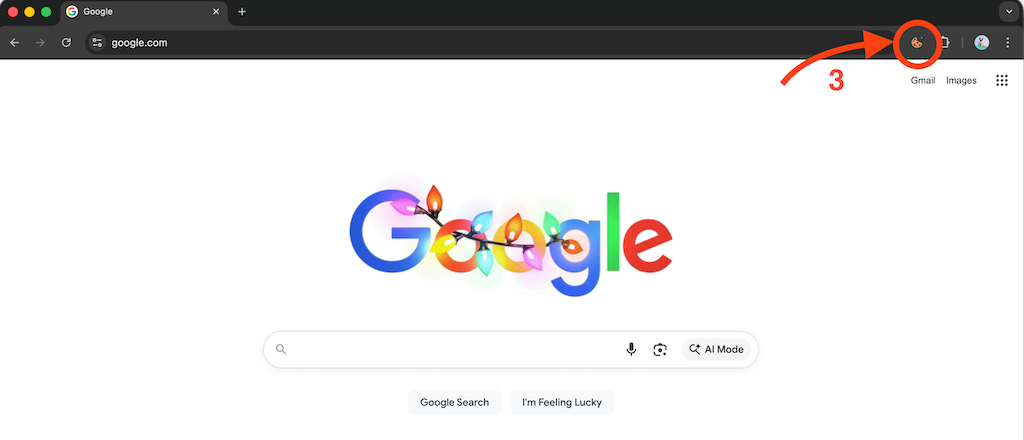Open the Extensions puzzle icon
This screenshot has width=1024, height=440.
pyautogui.click(x=944, y=43)
